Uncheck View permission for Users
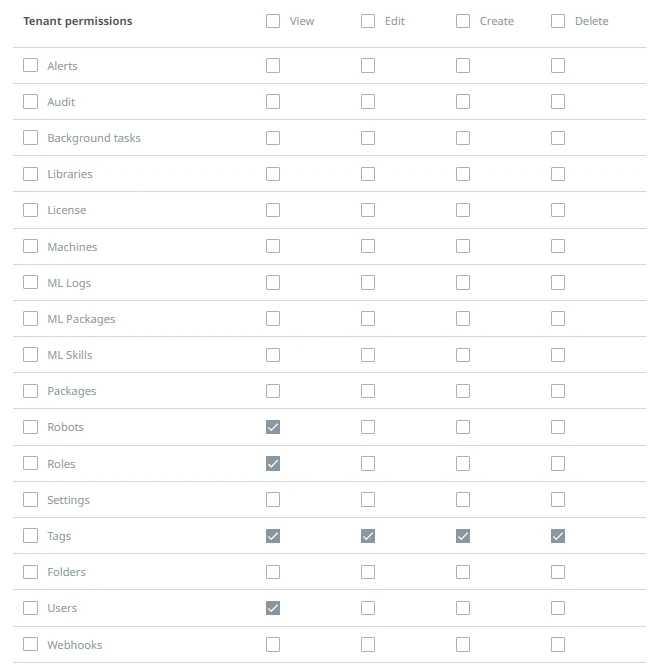The width and height of the screenshot is (650, 671). (x=273, y=608)
